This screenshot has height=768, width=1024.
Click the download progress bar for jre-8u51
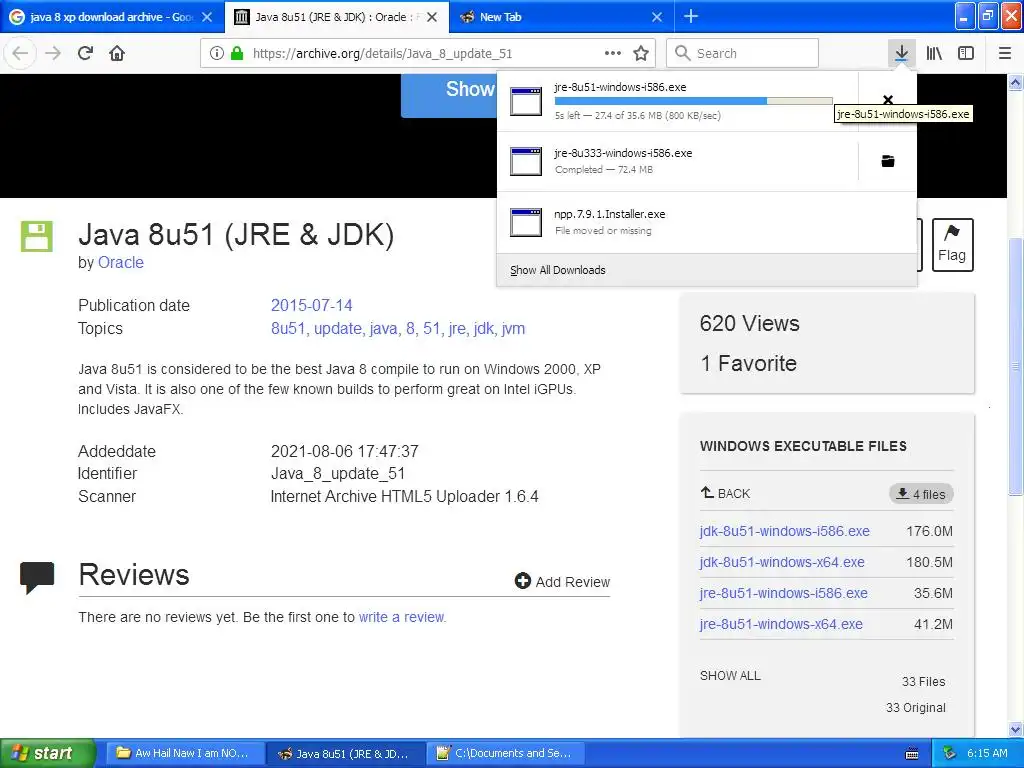pos(693,101)
